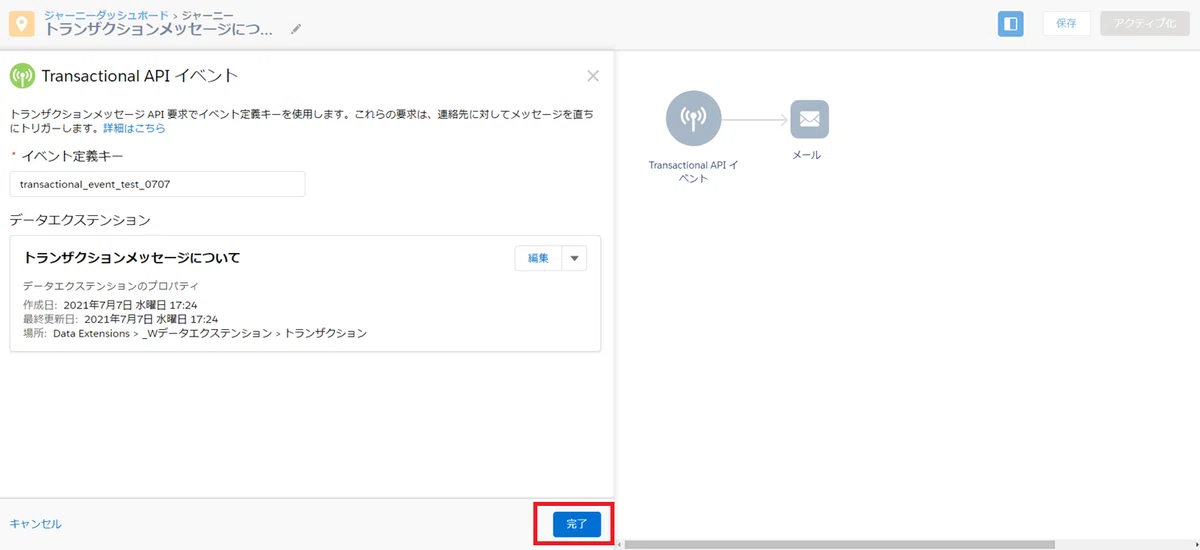Viewport: 1200px width, 550px height.
Task: Select the Transactional API event canvas node
Action: (x=692, y=119)
